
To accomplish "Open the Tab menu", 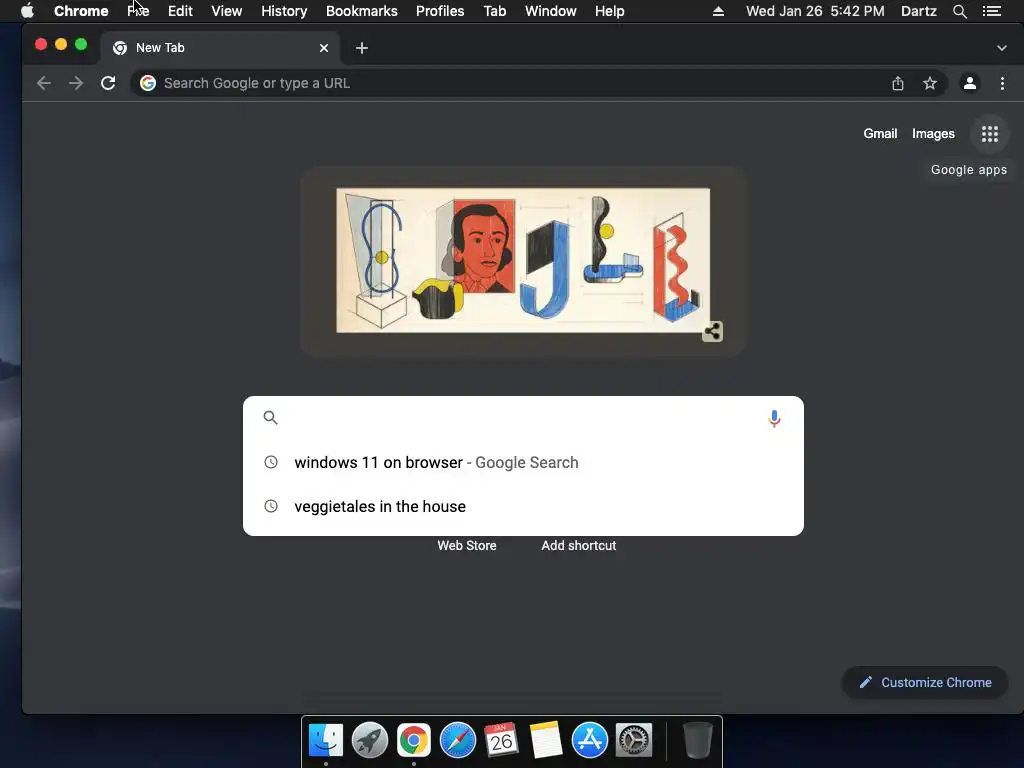I will pyautogui.click(x=495, y=11).
